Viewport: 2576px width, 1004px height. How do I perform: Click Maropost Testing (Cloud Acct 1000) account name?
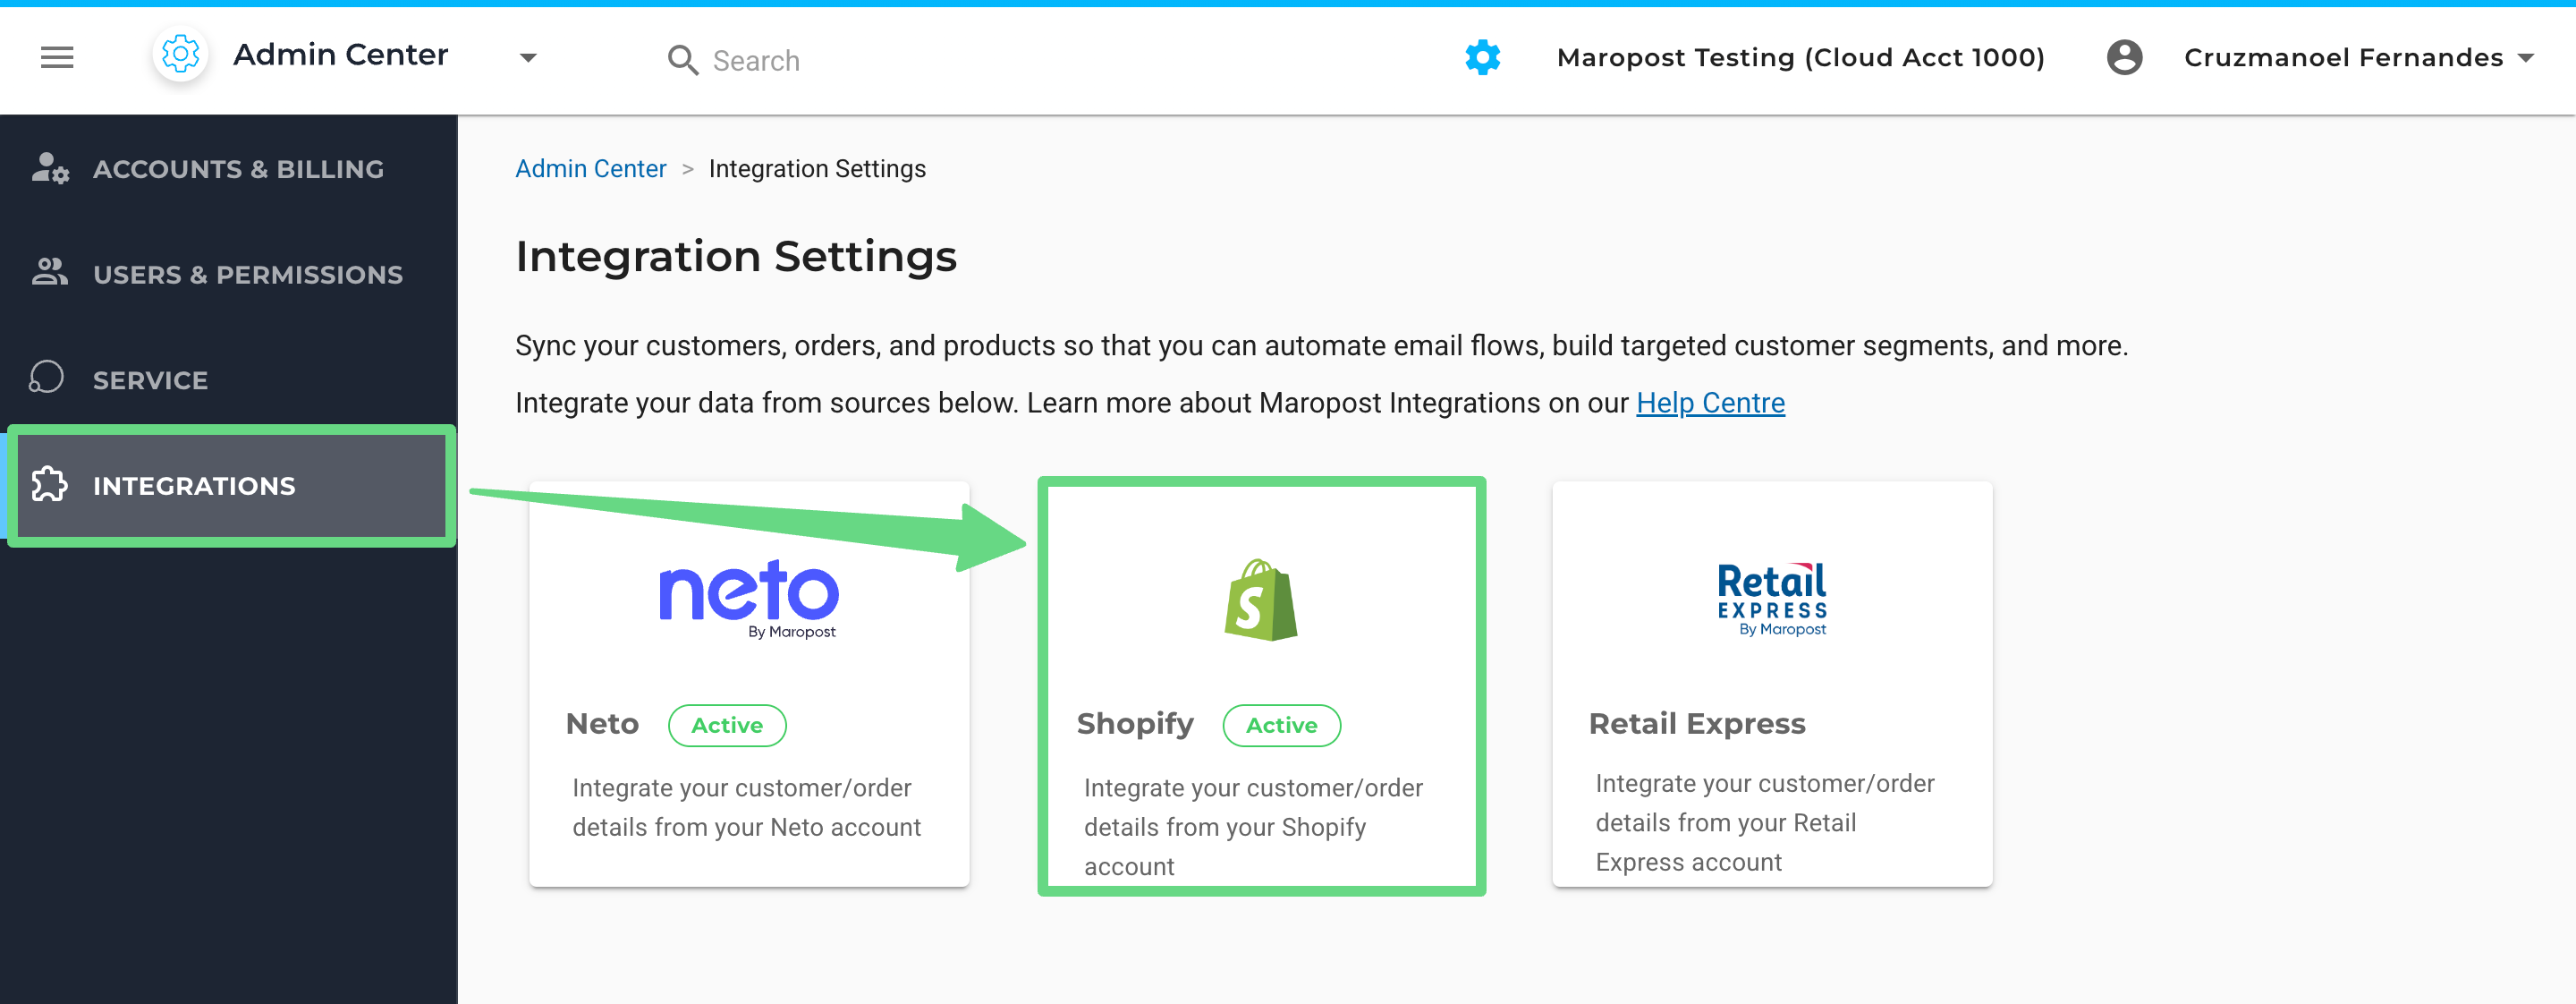1800,58
